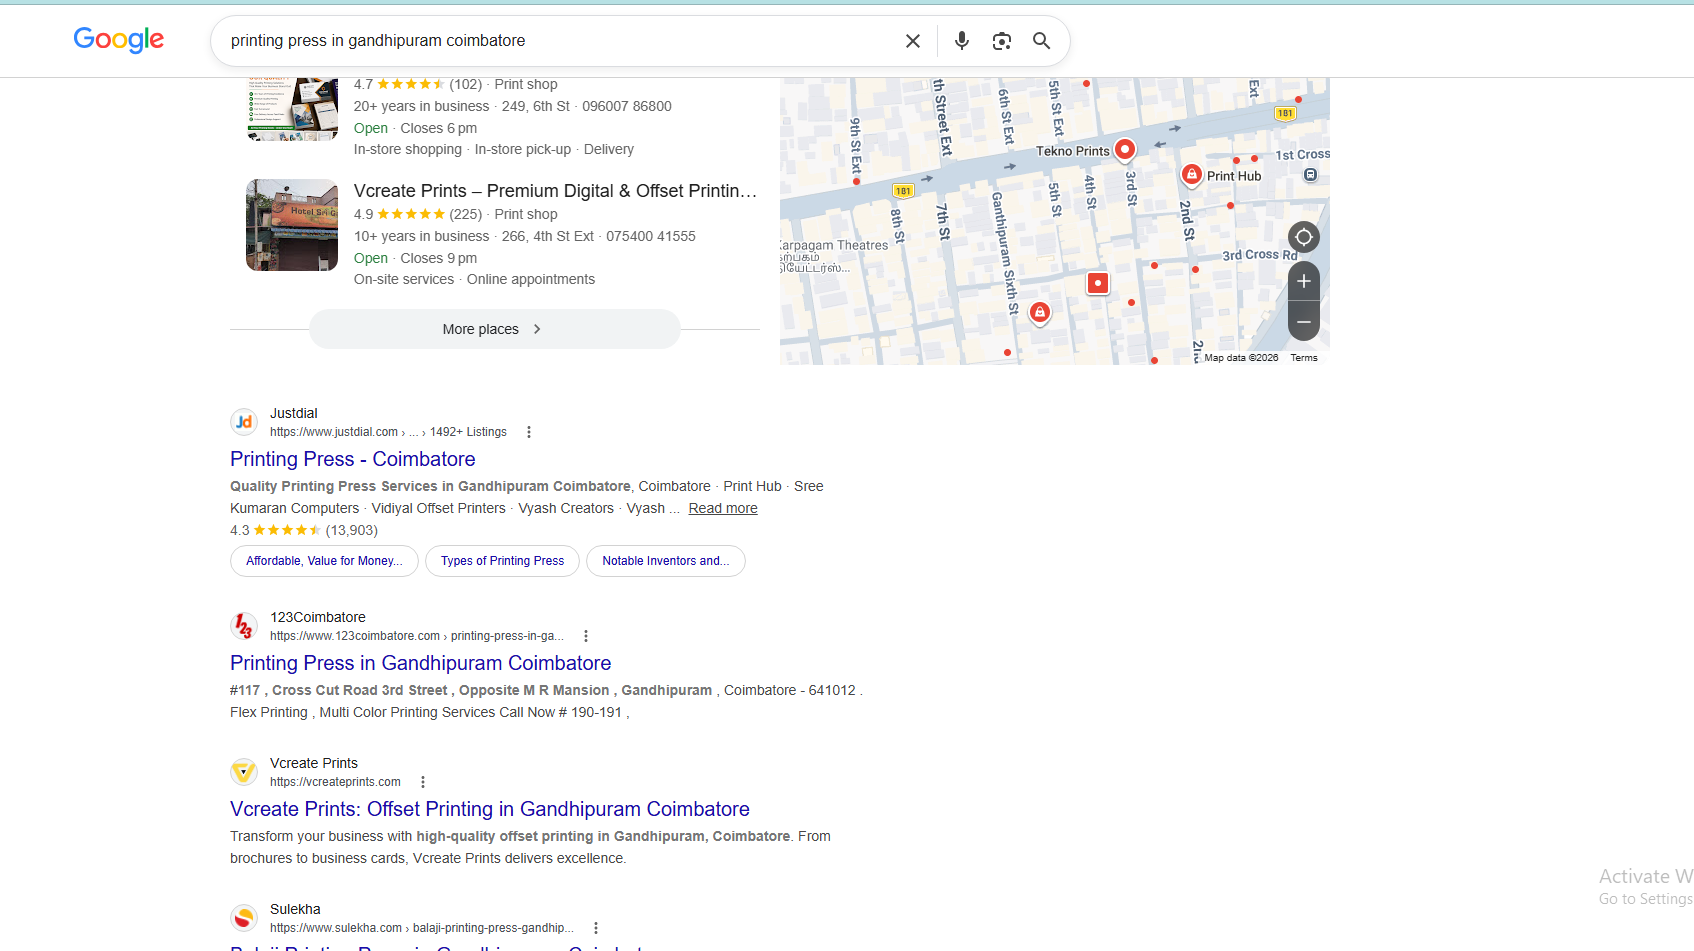Open more options for 123Coimbatore result
This screenshot has width=1694, height=951.
(586, 636)
